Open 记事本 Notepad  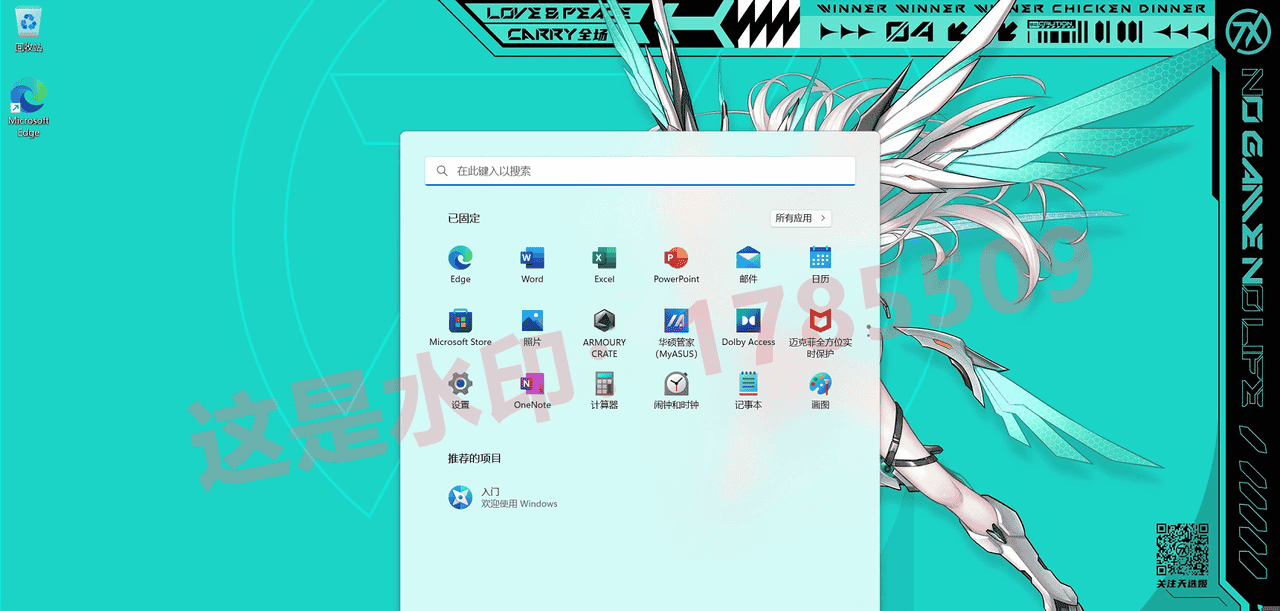(x=748, y=385)
